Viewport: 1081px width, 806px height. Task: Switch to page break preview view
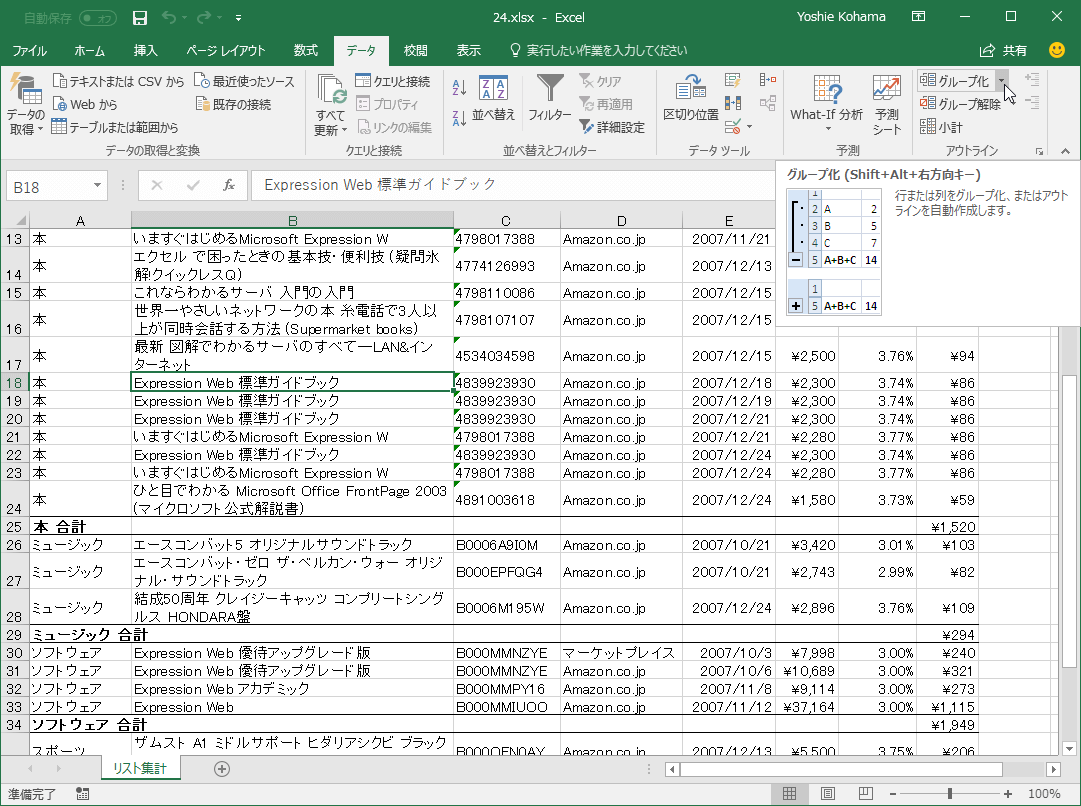(865, 794)
